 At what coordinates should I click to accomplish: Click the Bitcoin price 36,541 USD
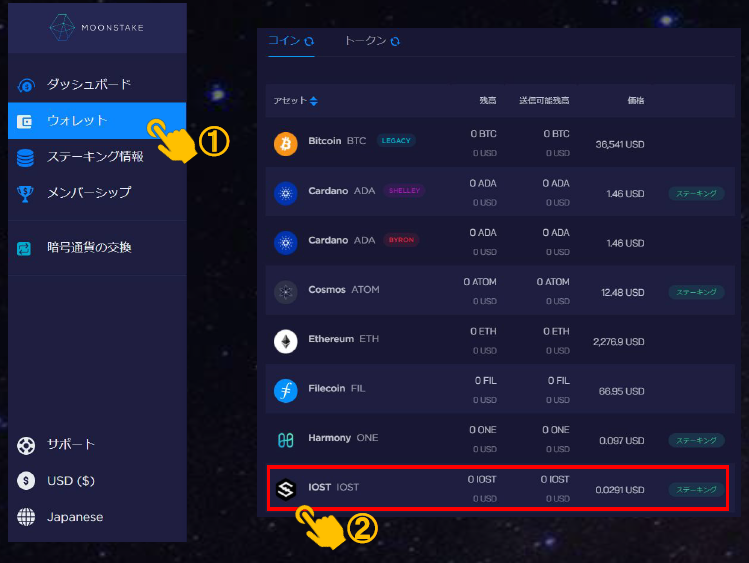click(620, 144)
